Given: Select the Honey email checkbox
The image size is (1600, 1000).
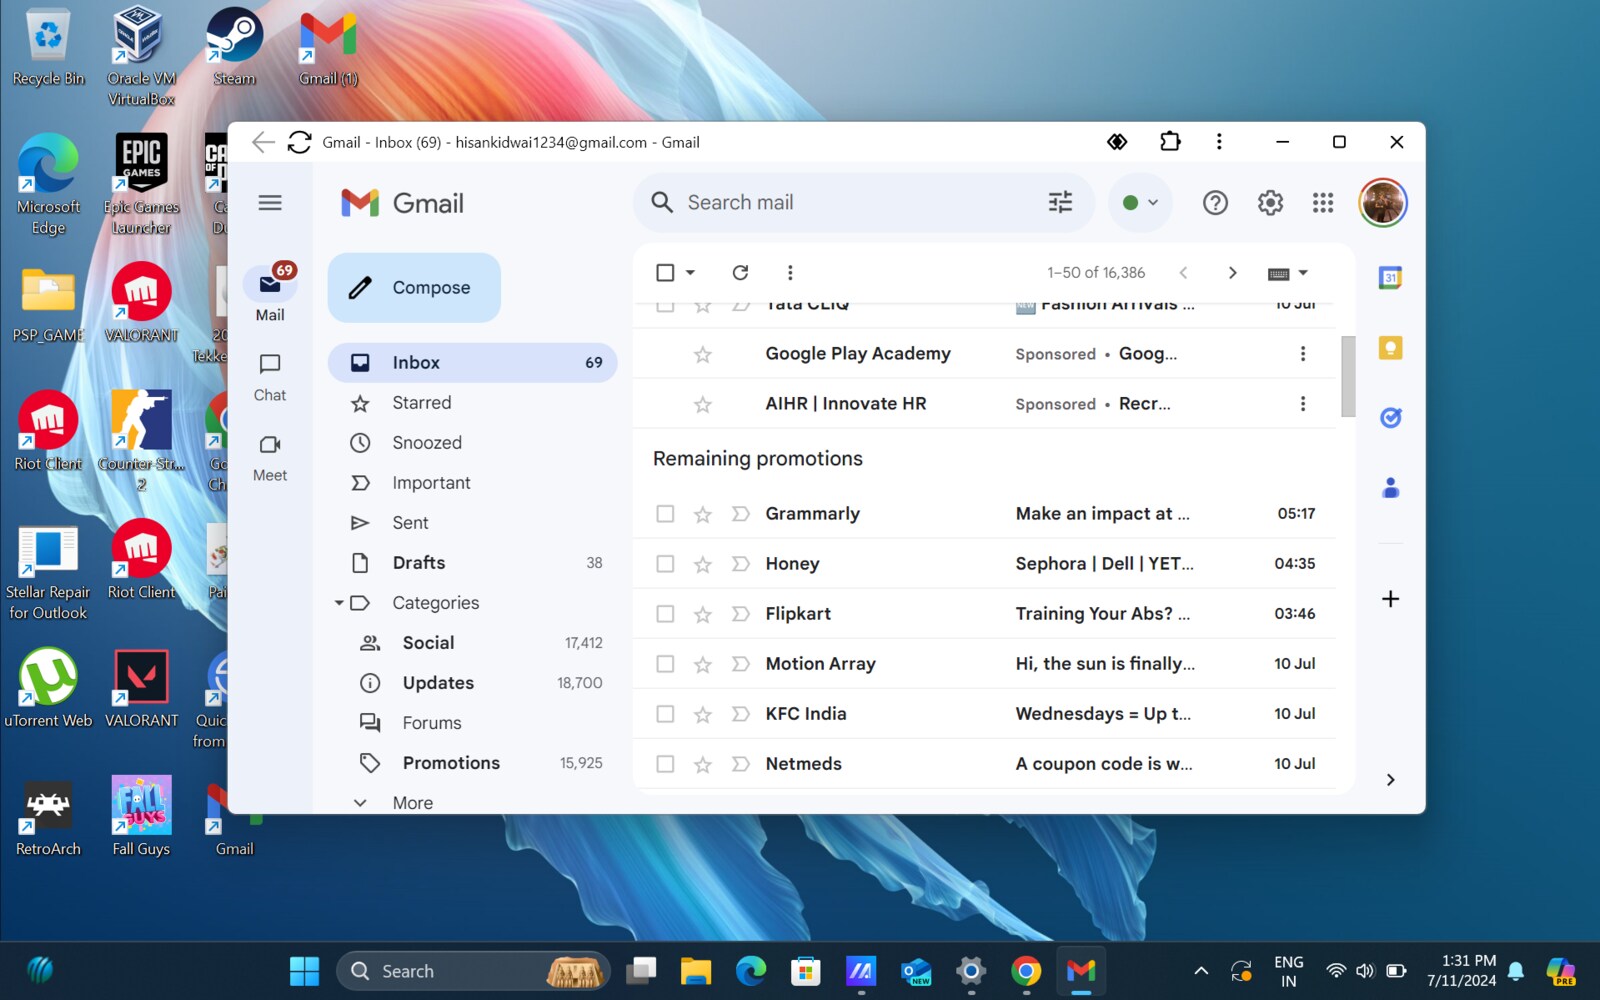Looking at the screenshot, I should pyautogui.click(x=665, y=563).
